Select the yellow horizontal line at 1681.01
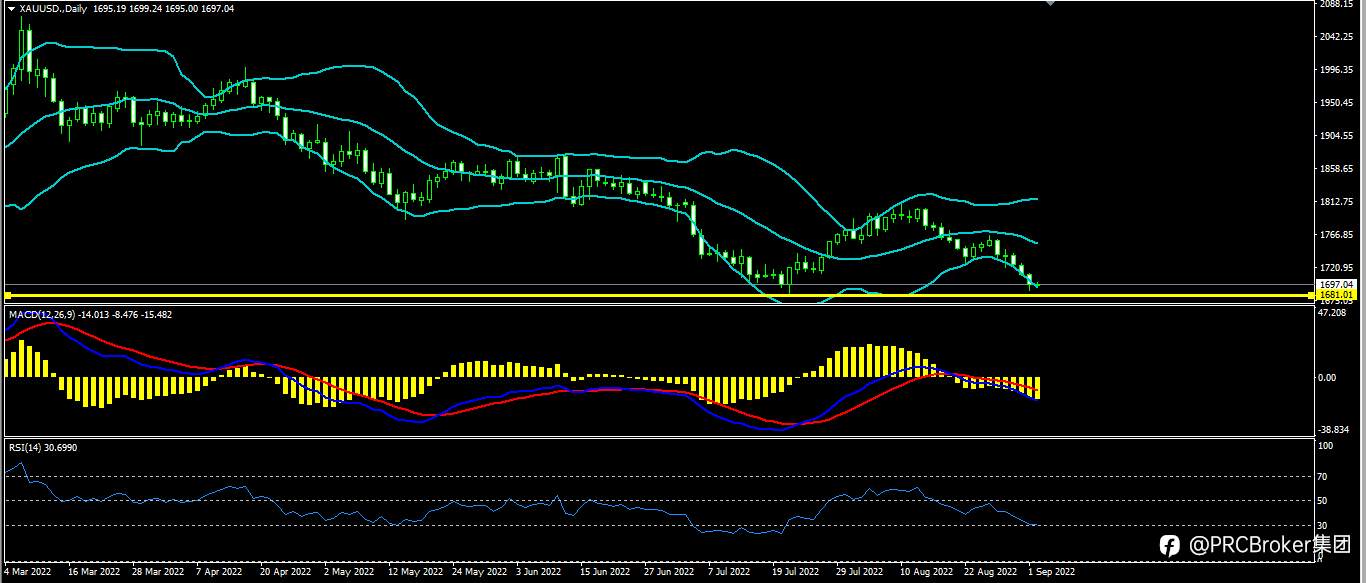 tap(658, 296)
